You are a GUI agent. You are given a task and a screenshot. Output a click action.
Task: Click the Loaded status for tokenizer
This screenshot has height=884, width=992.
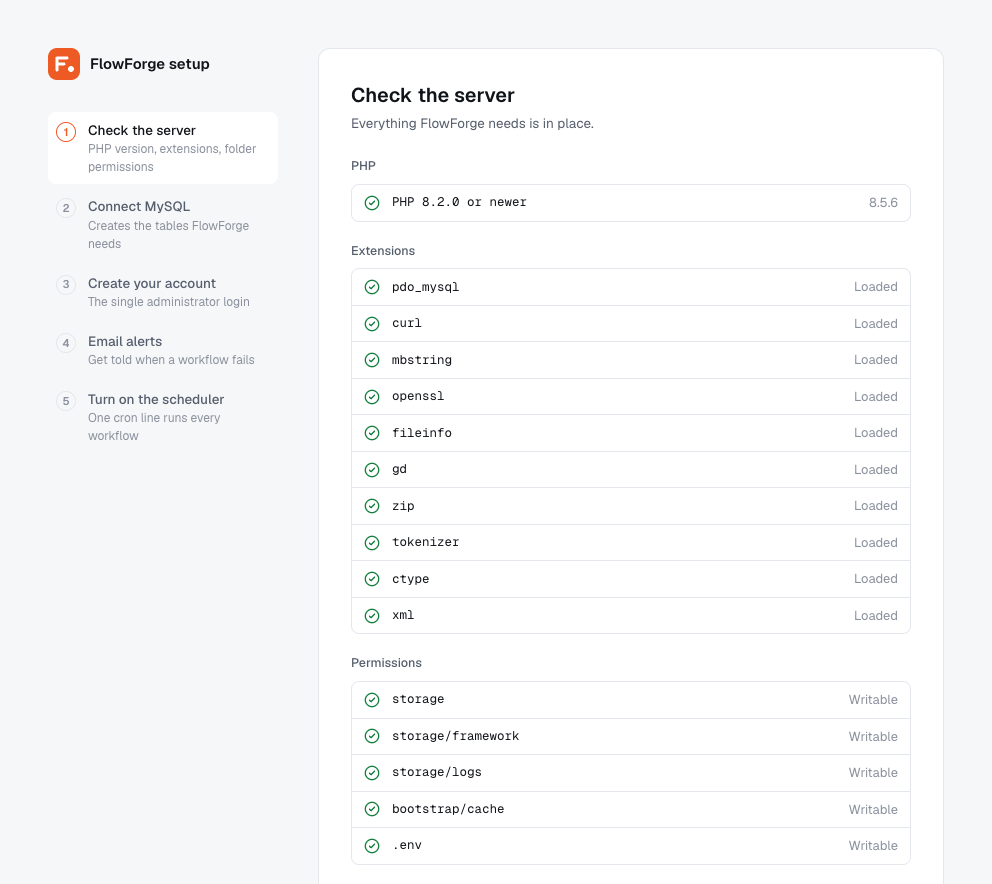point(876,543)
